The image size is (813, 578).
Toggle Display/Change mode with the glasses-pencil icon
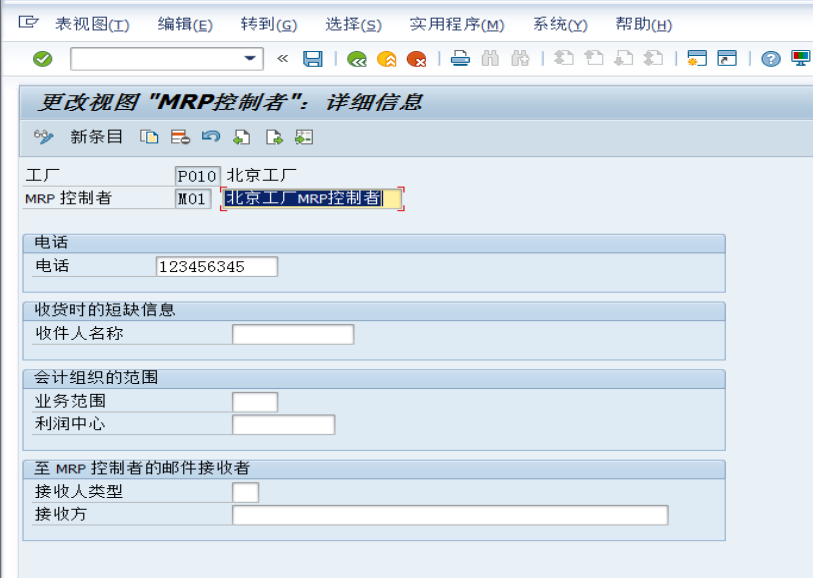pos(43,137)
